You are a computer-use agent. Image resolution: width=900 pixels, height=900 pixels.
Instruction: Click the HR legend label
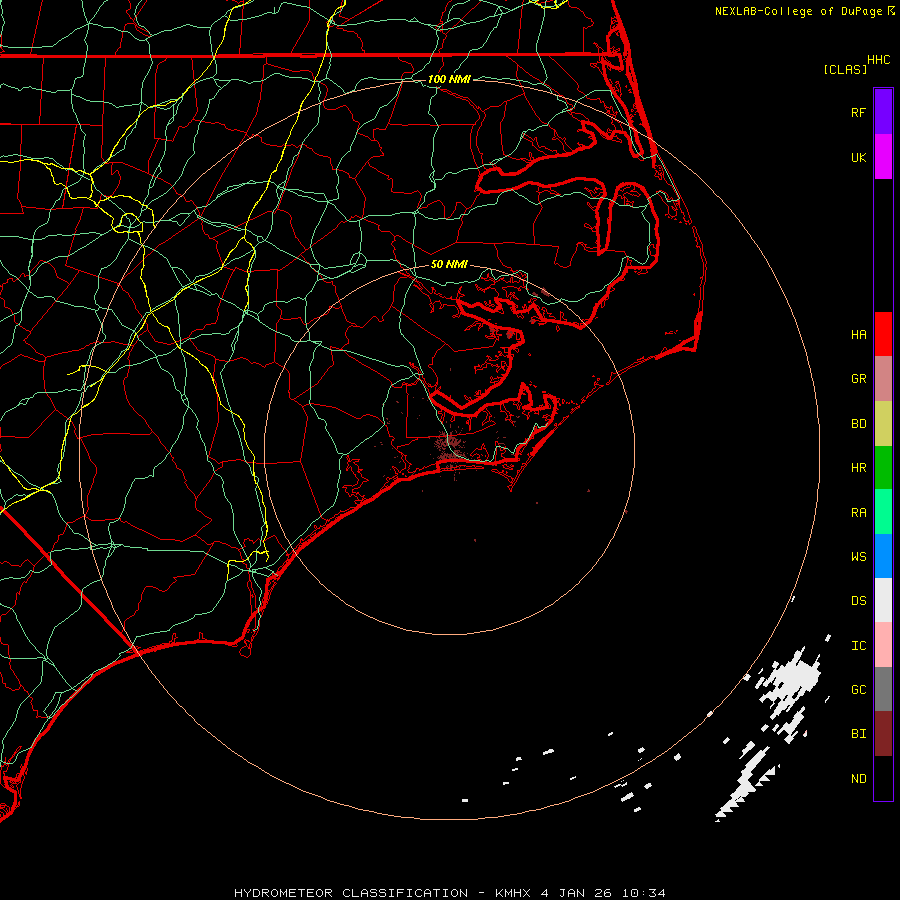pos(858,468)
